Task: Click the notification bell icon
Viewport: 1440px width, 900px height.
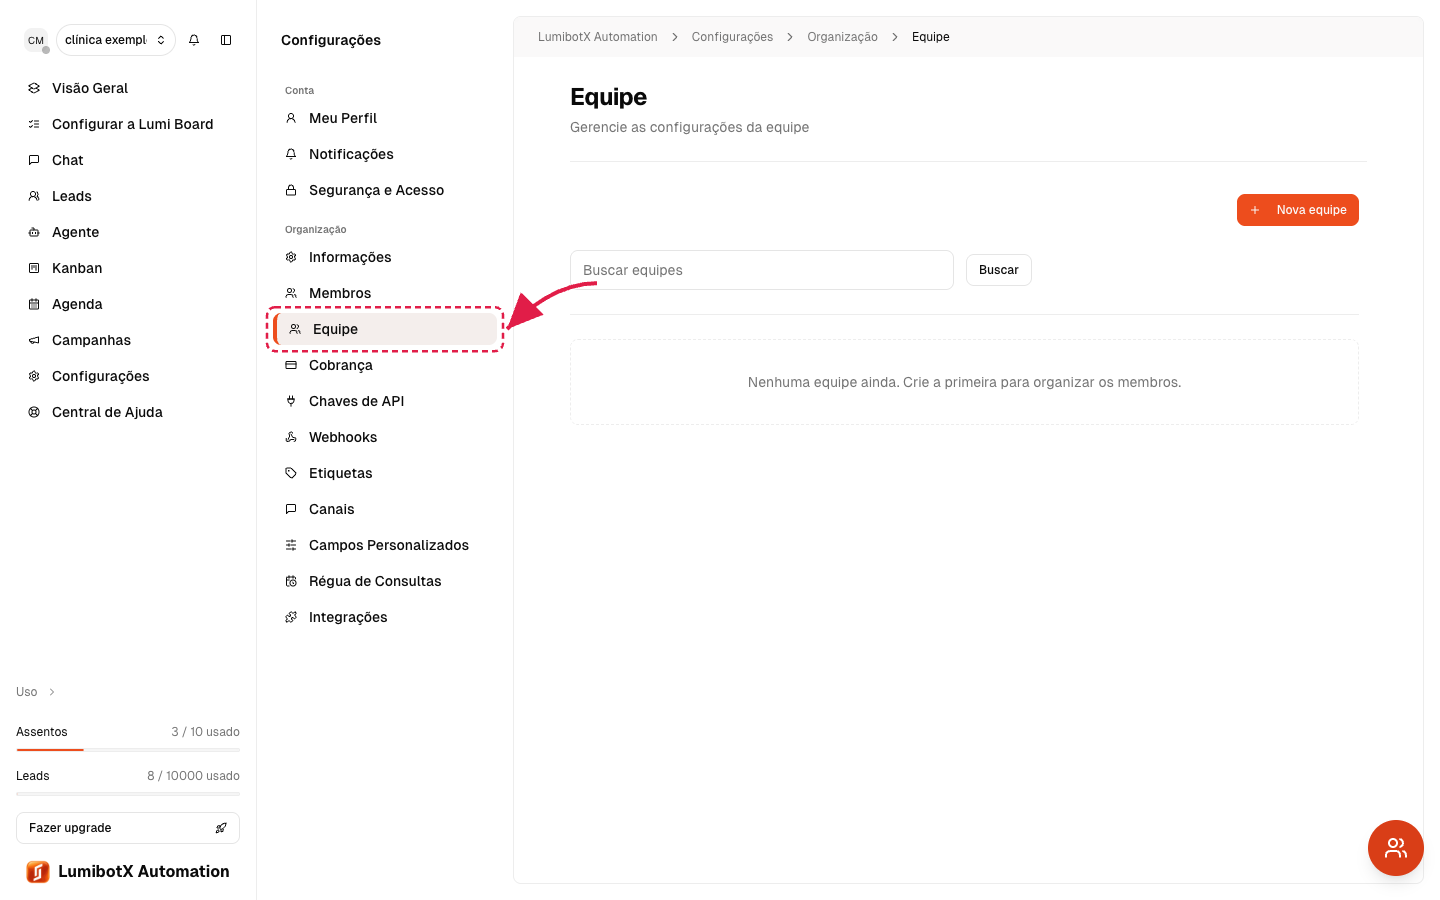Action: click(194, 40)
